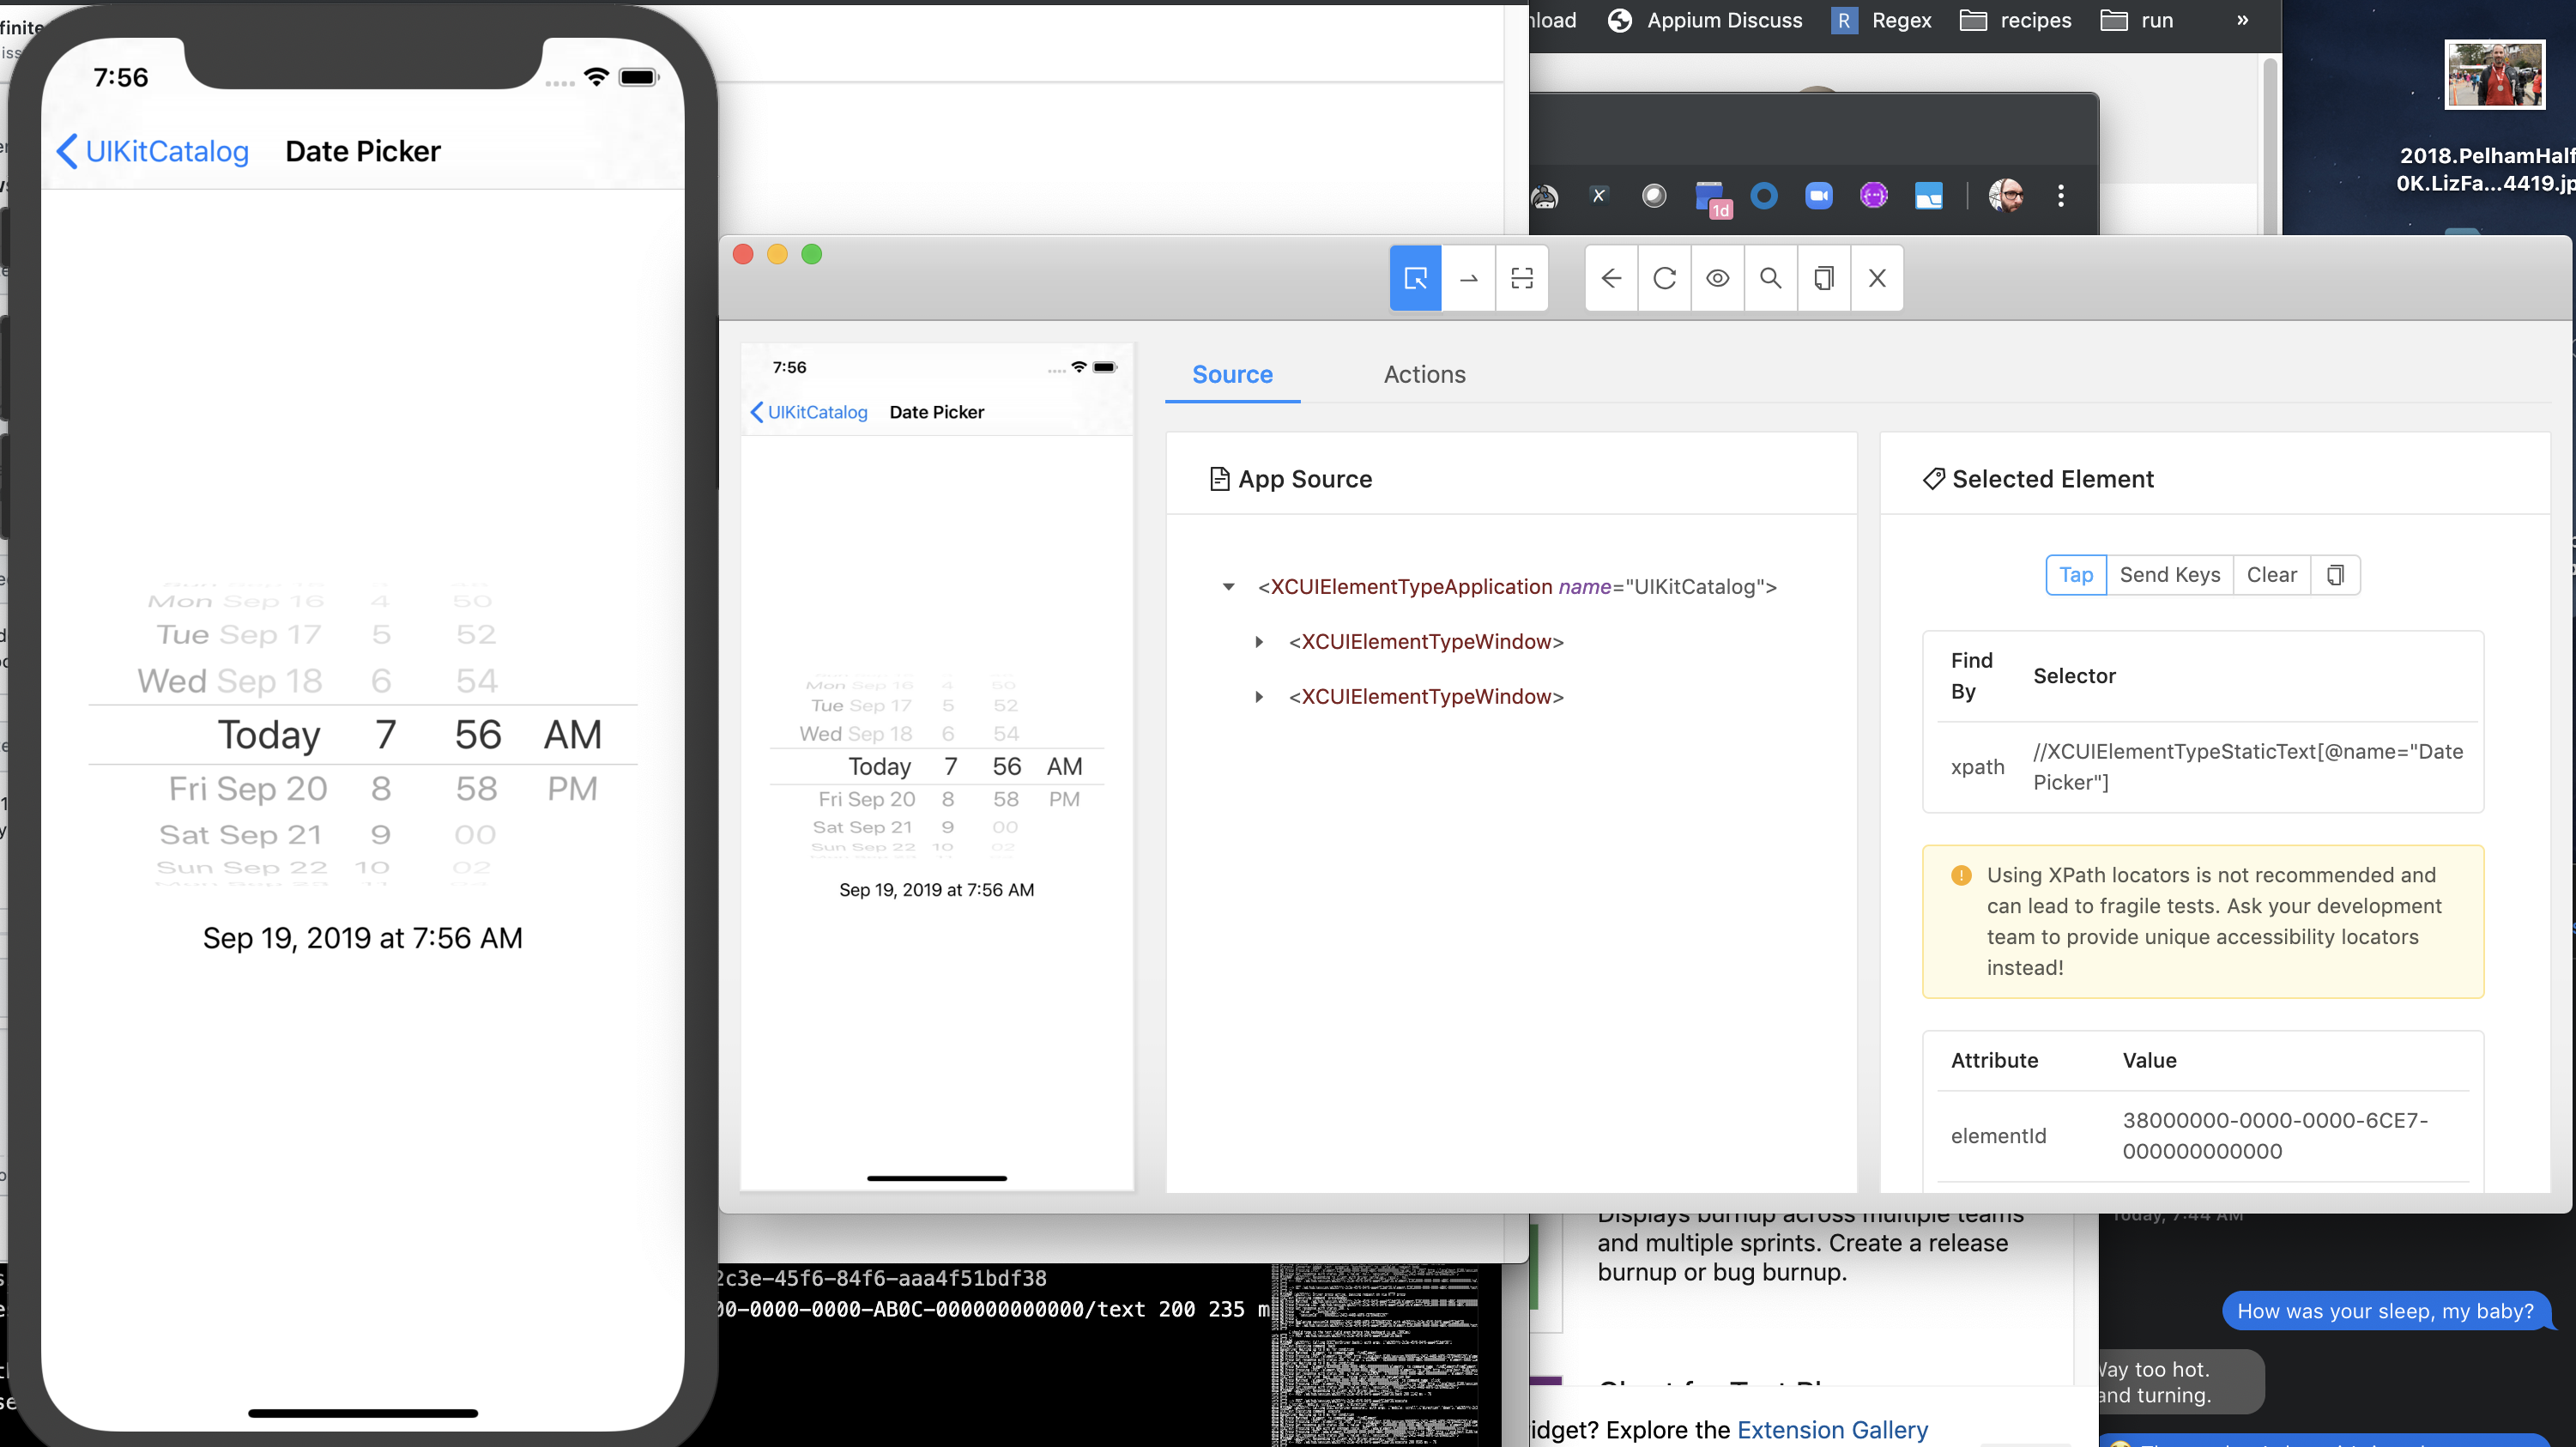This screenshot has width=2576, height=1447.
Task: Open the Search for element magnifier
Action: point(1770,278)
